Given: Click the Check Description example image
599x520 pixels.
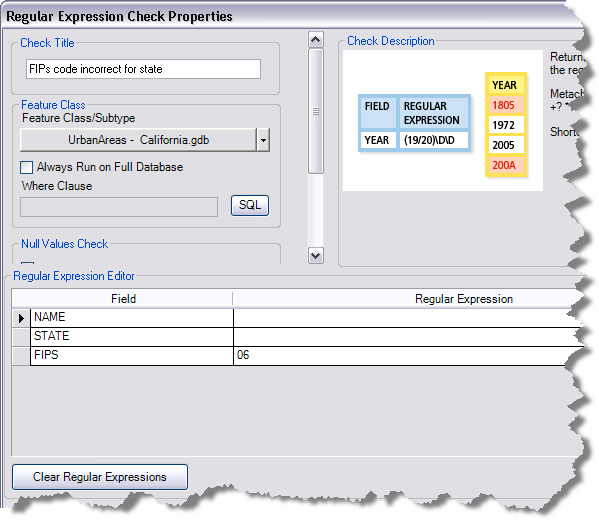Looking at the screenshot, I should (443, 120).
